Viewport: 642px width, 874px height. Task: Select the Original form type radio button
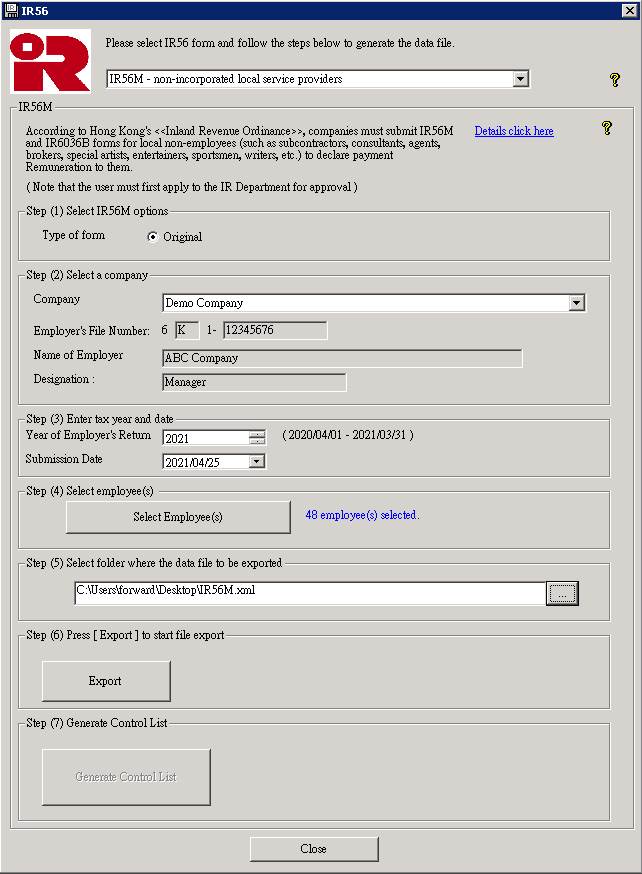153,237
